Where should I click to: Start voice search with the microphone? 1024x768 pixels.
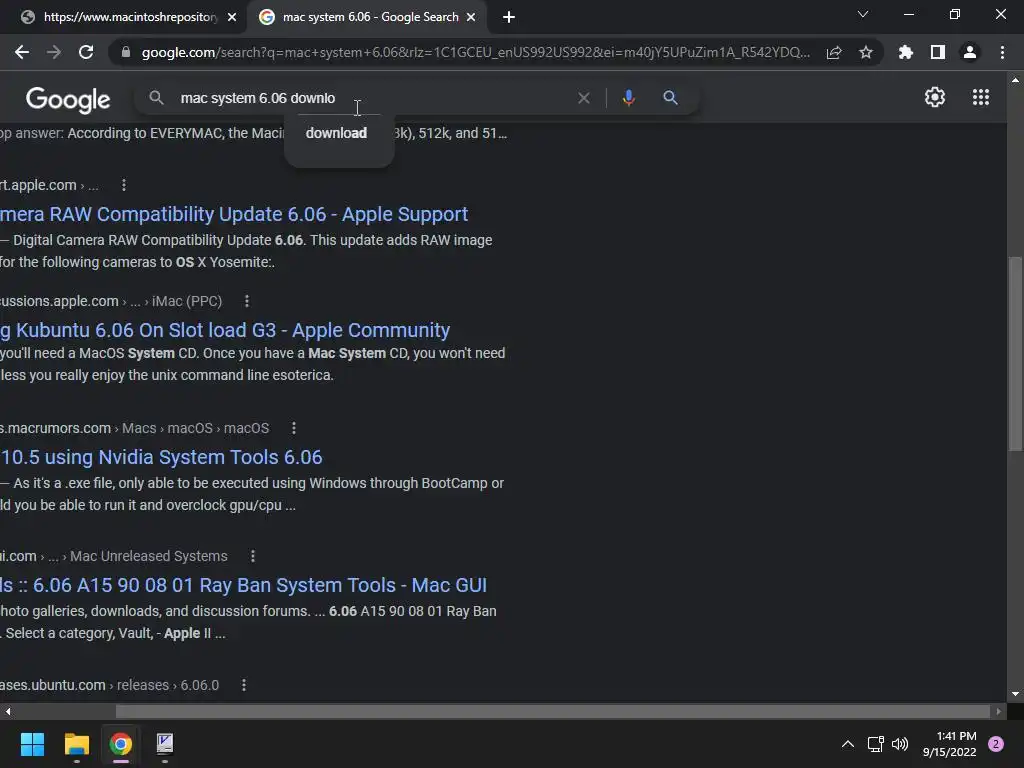[x=628, y=98]
